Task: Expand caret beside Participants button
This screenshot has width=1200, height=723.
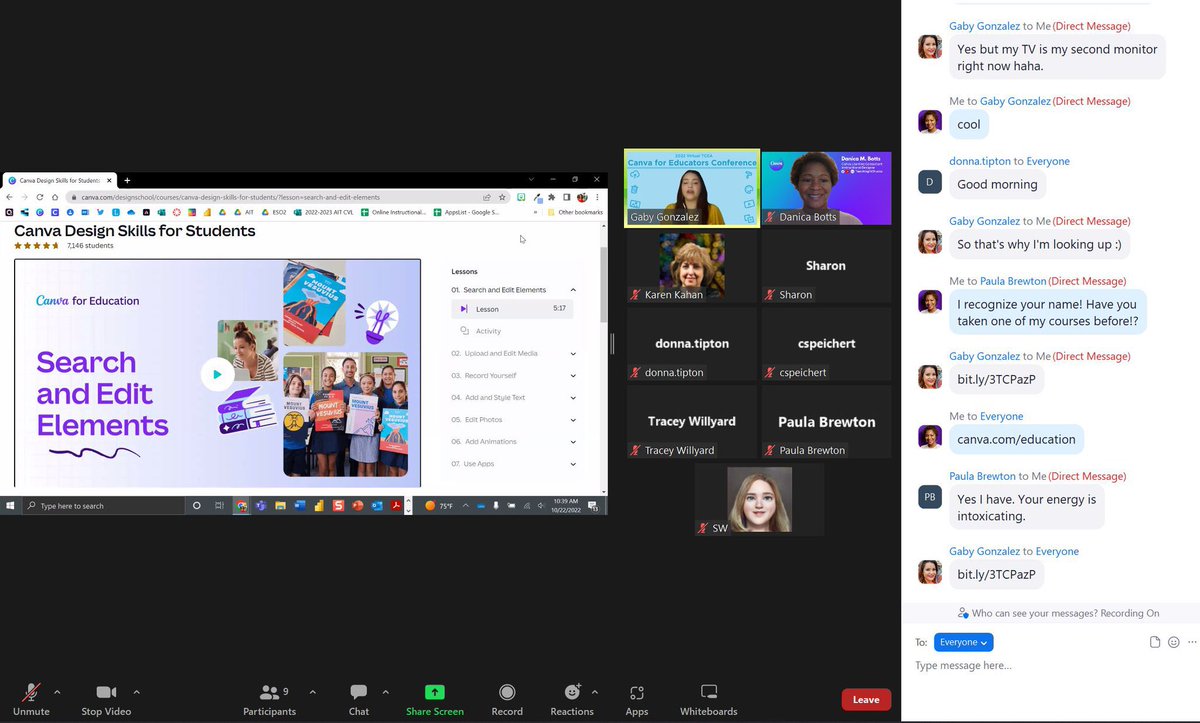Action: tap(313, 691)
